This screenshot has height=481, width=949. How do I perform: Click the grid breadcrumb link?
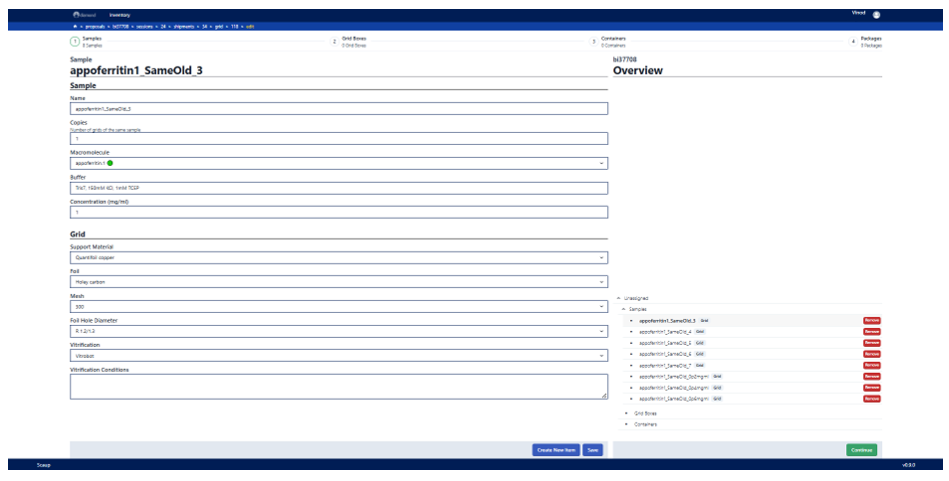[x=220, y=27]
